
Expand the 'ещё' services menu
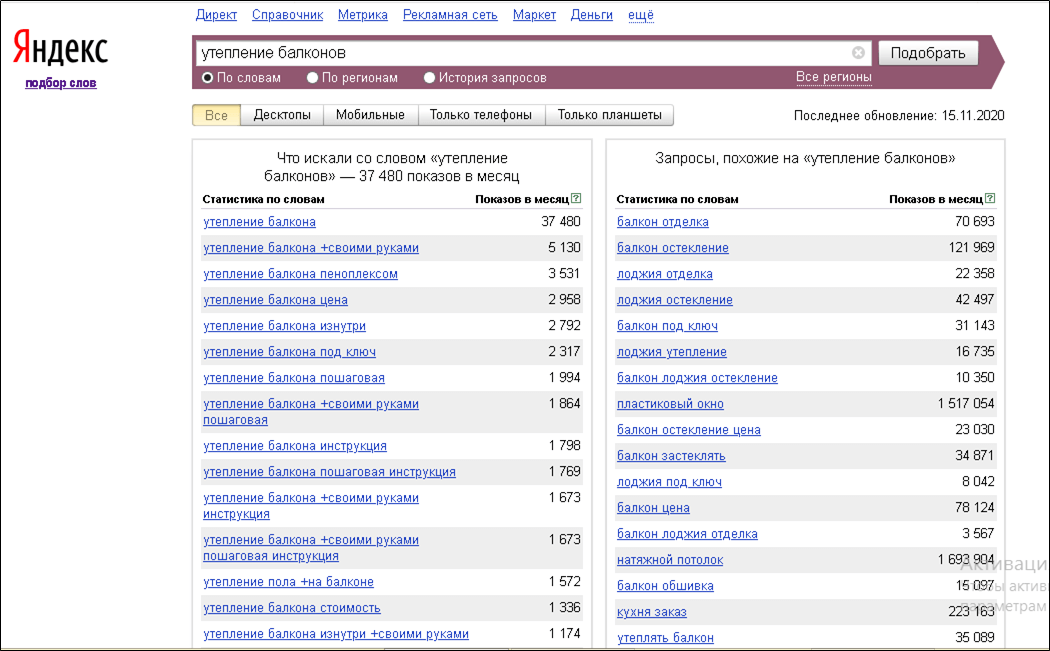coord(641,15)
